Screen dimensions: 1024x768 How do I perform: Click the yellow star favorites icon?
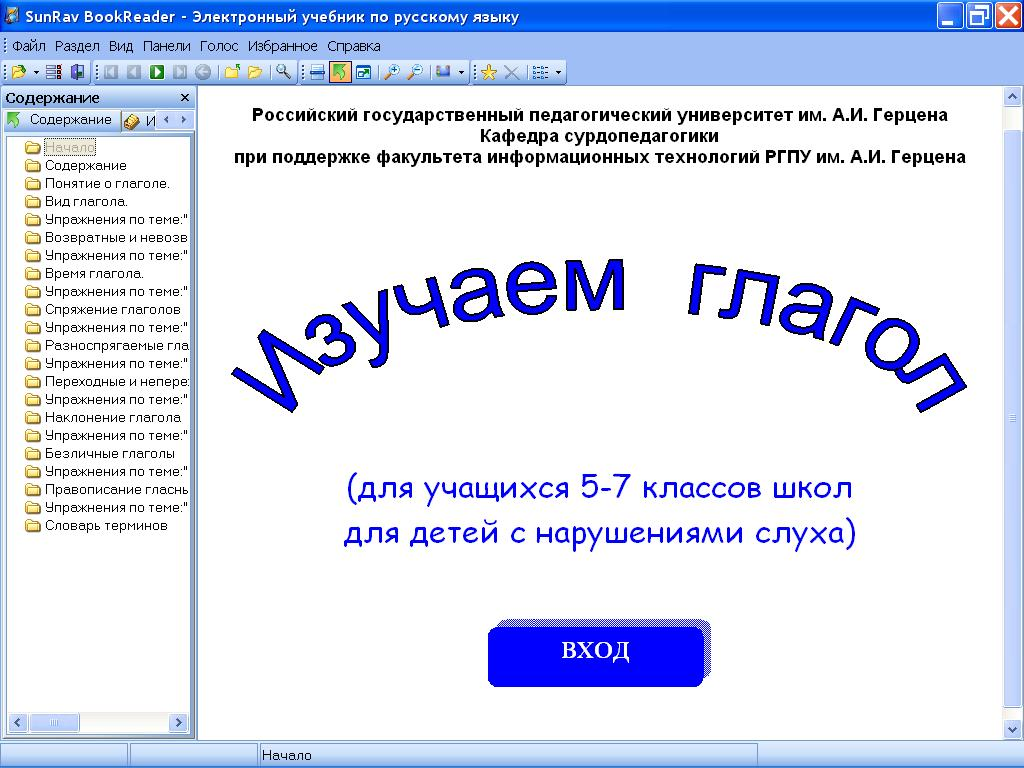click(x=489, y=72)
